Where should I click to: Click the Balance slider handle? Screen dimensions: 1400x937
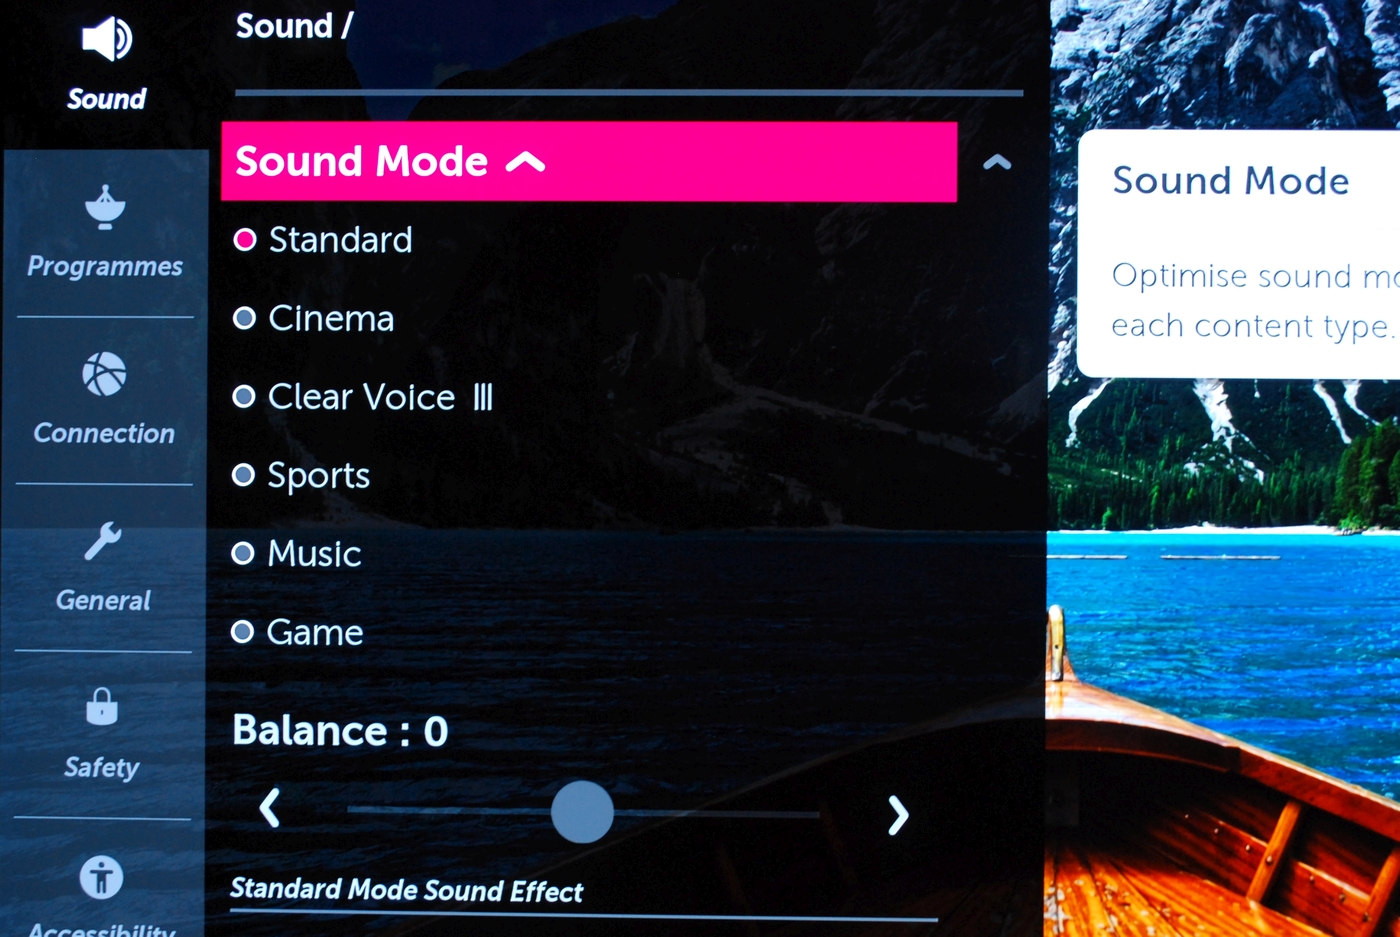[x=582, y=812]
